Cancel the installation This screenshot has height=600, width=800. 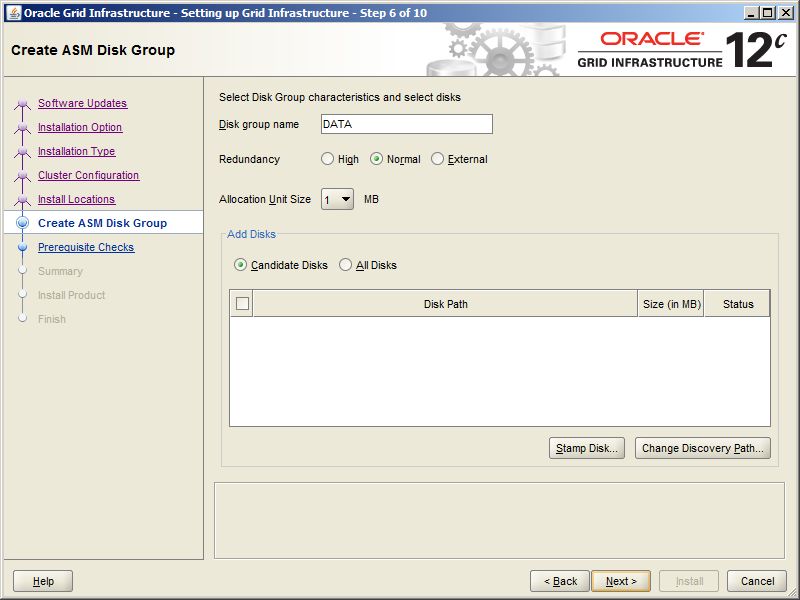757,581
